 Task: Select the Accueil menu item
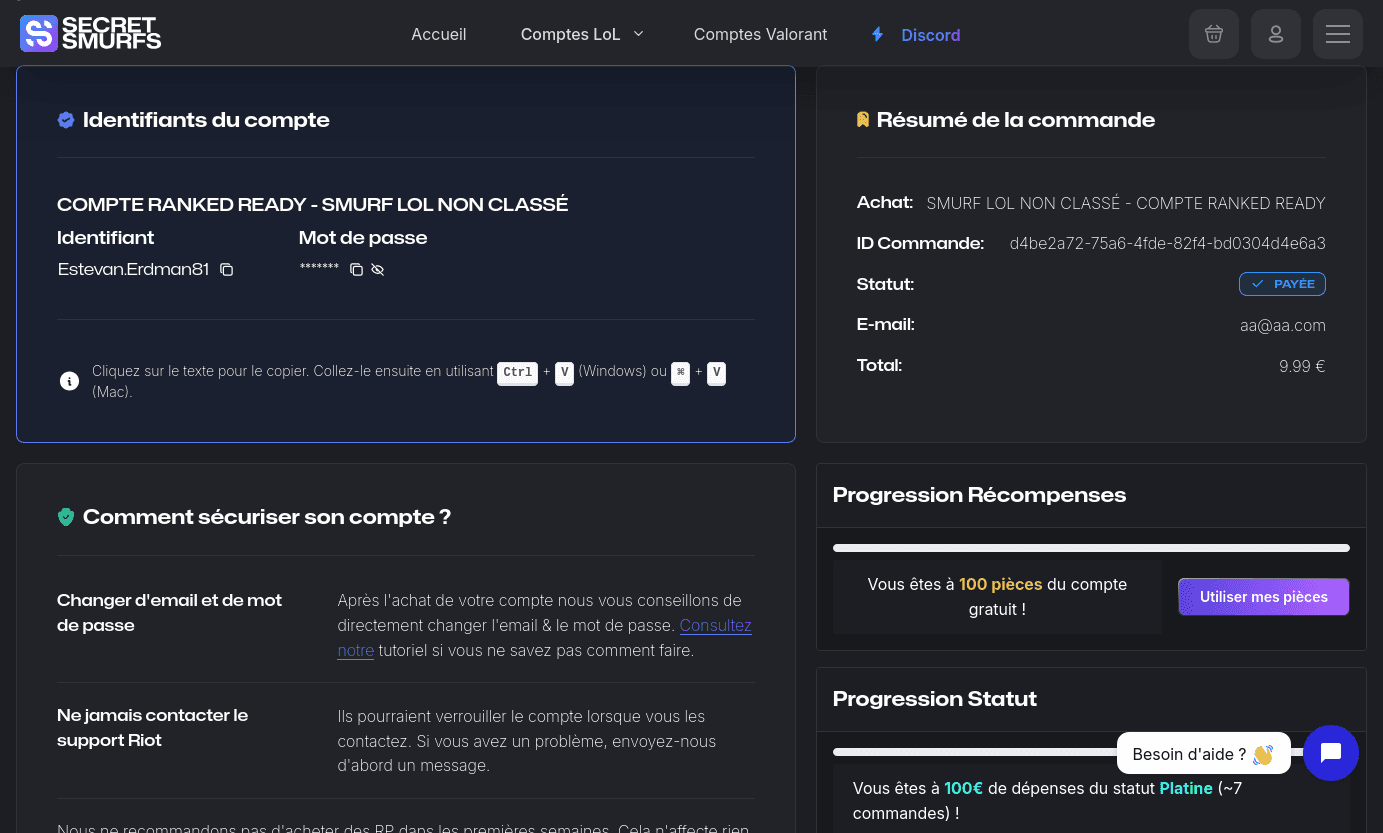point(438,34)
